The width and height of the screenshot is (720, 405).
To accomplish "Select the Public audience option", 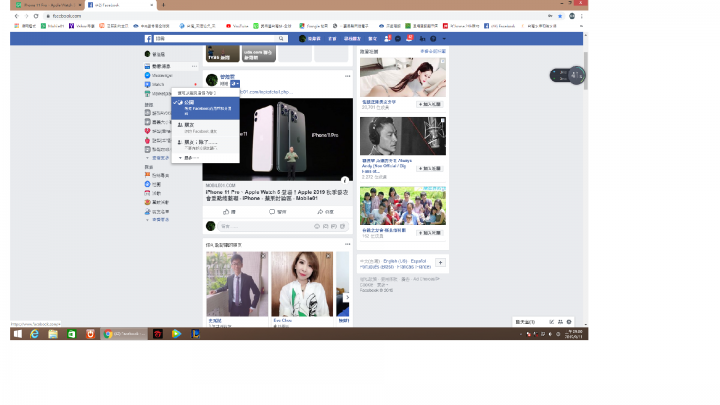I will click(205, 108).
